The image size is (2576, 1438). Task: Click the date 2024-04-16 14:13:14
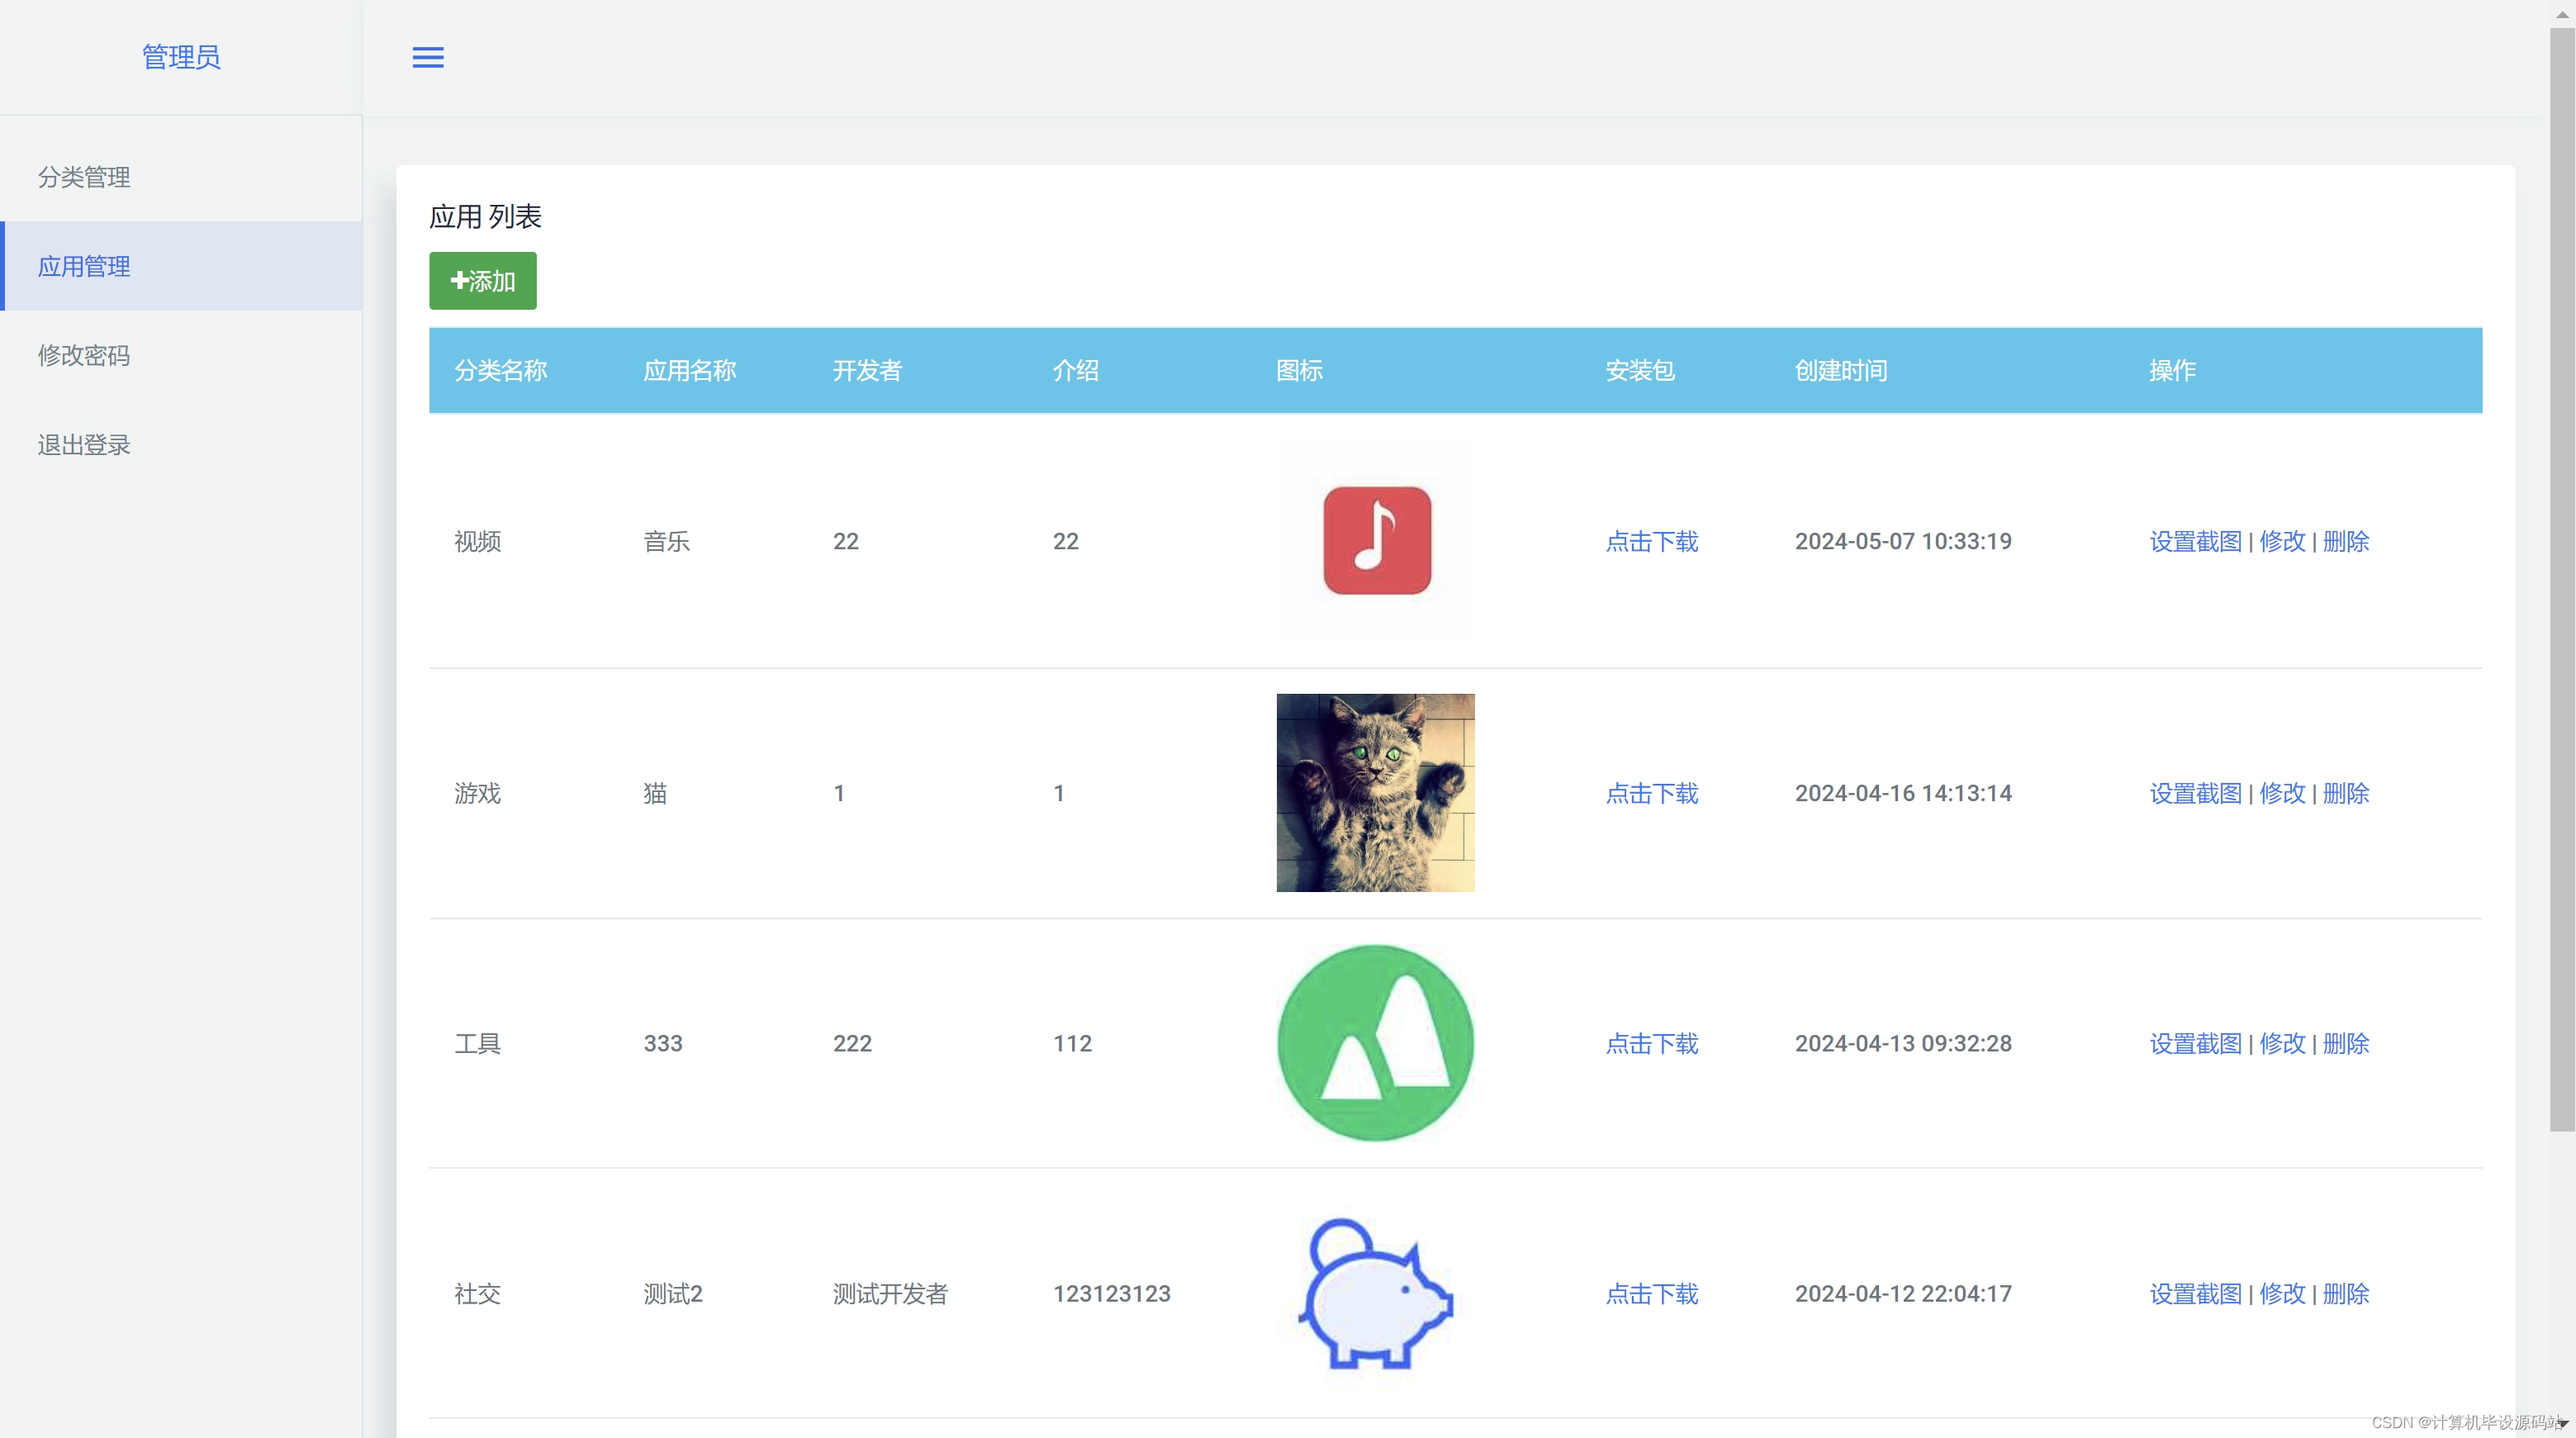1903,793
